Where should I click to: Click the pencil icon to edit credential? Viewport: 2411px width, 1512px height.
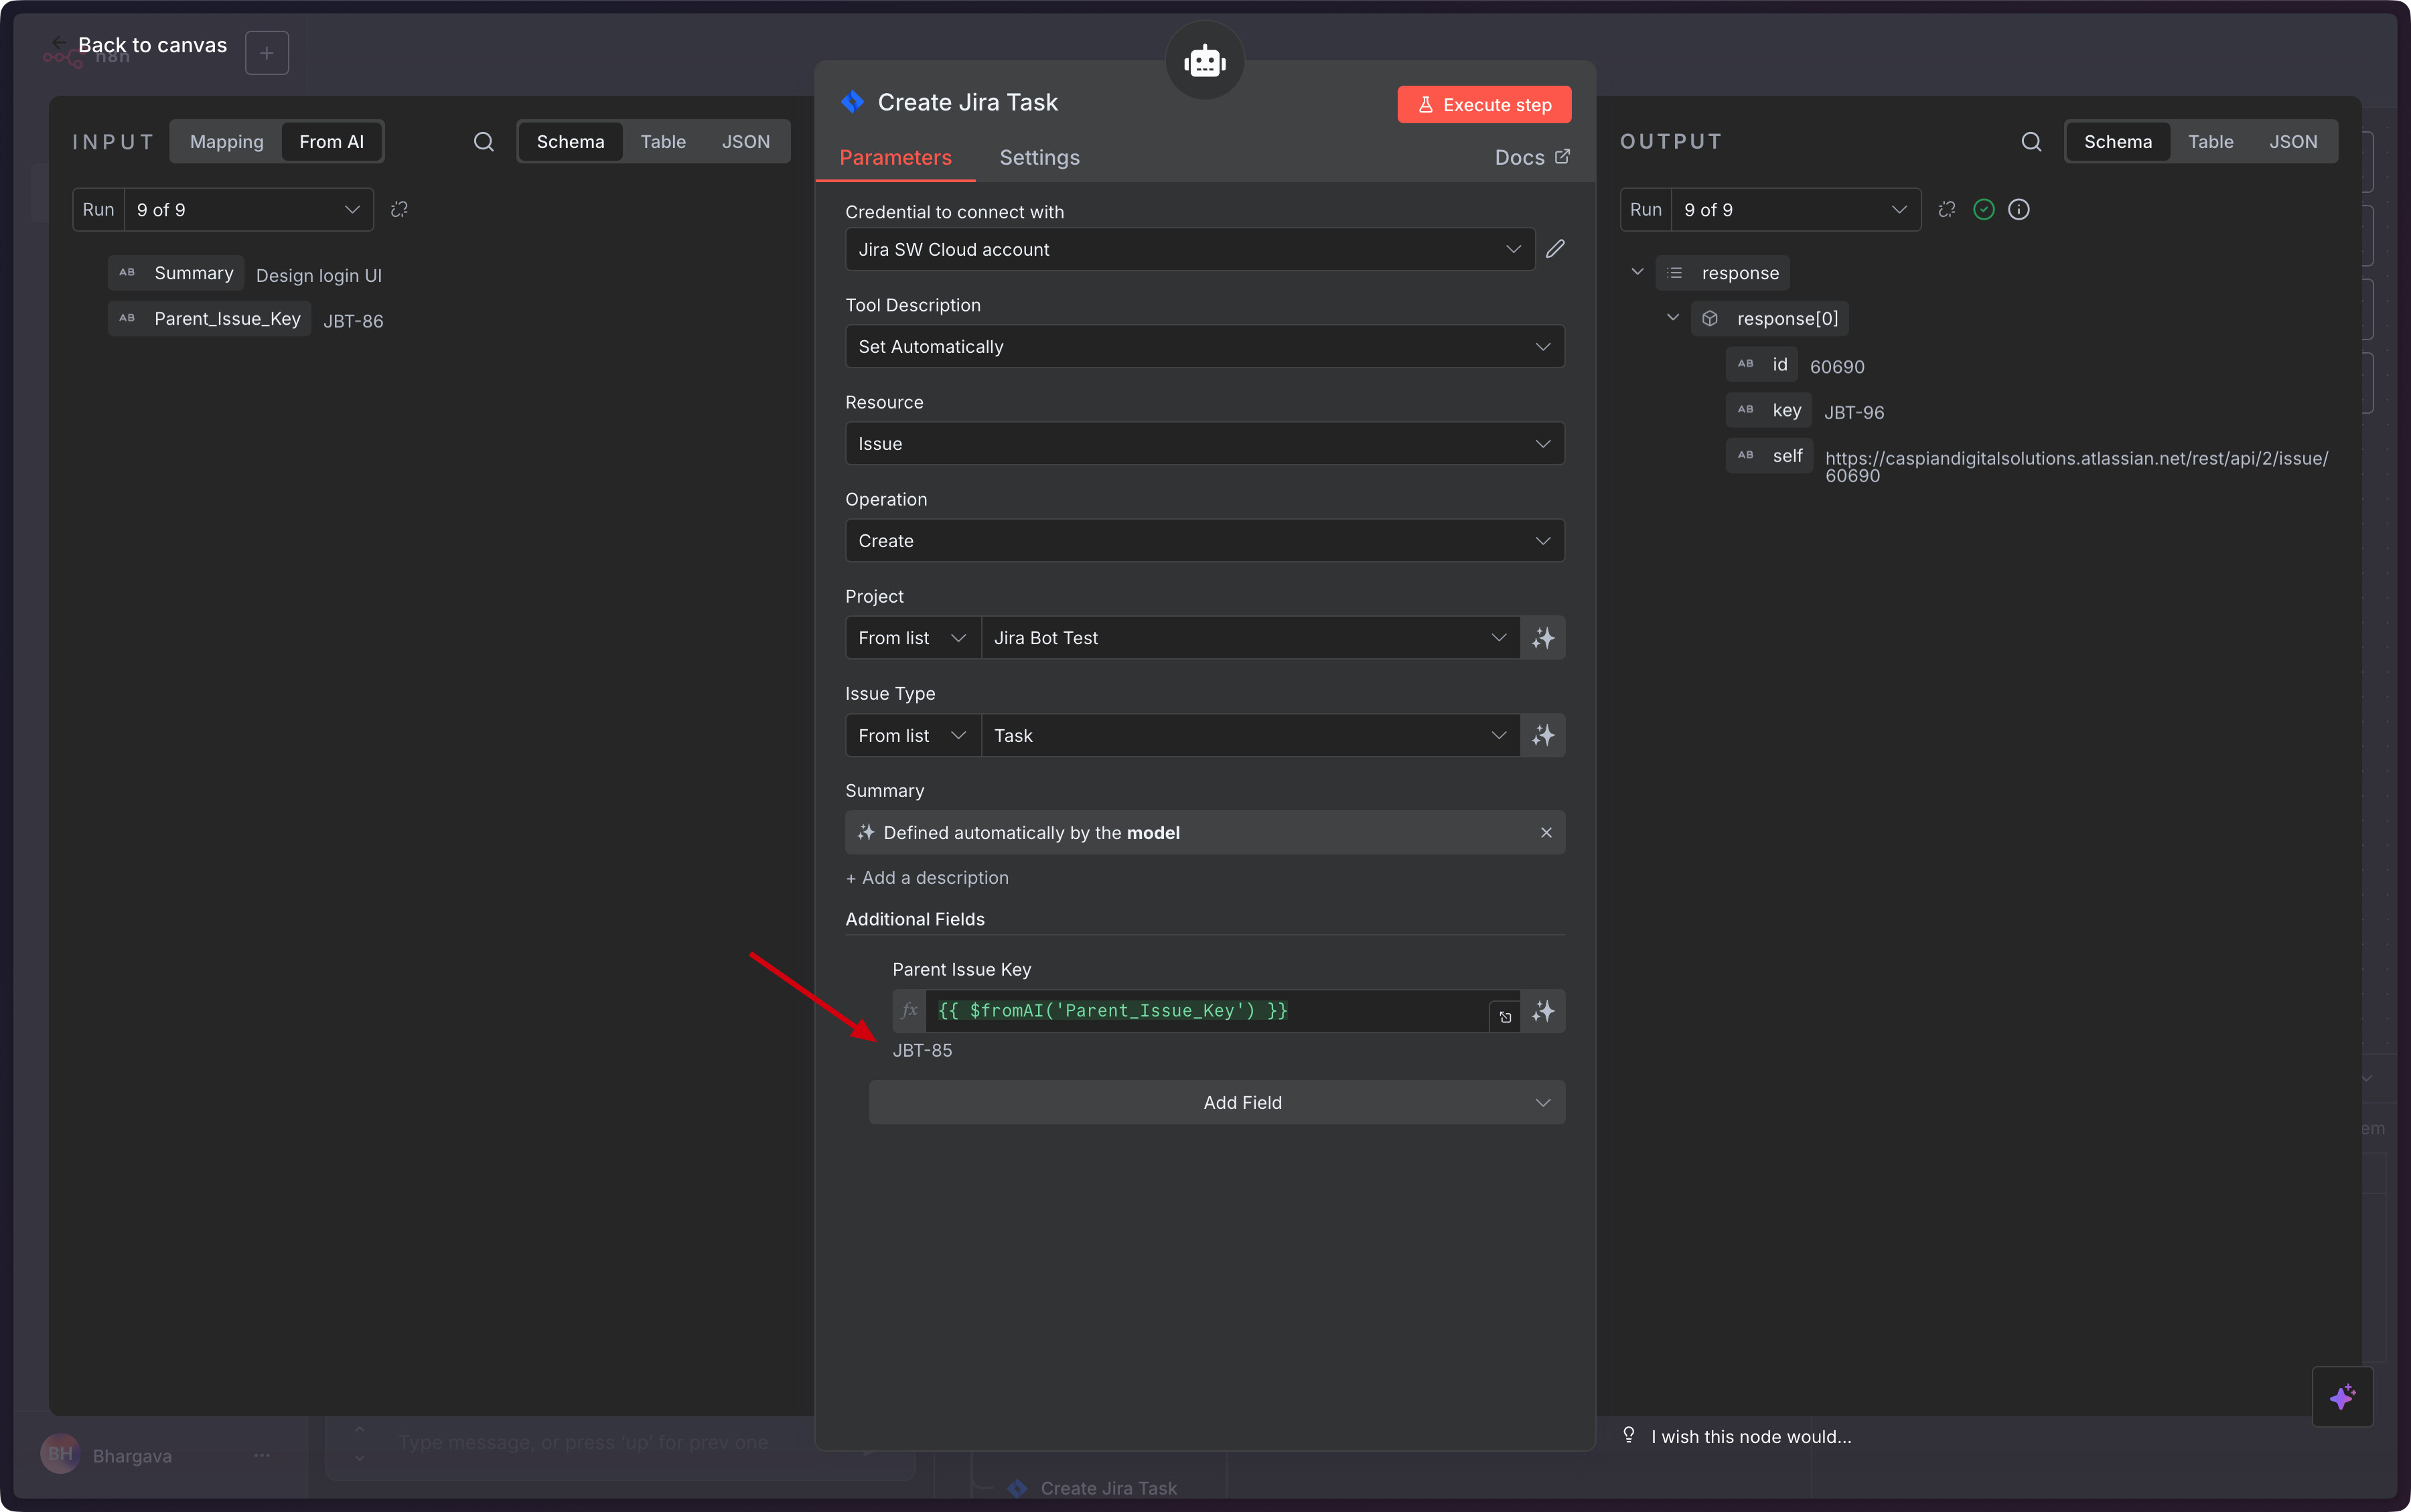click(x=1555, y=249)
